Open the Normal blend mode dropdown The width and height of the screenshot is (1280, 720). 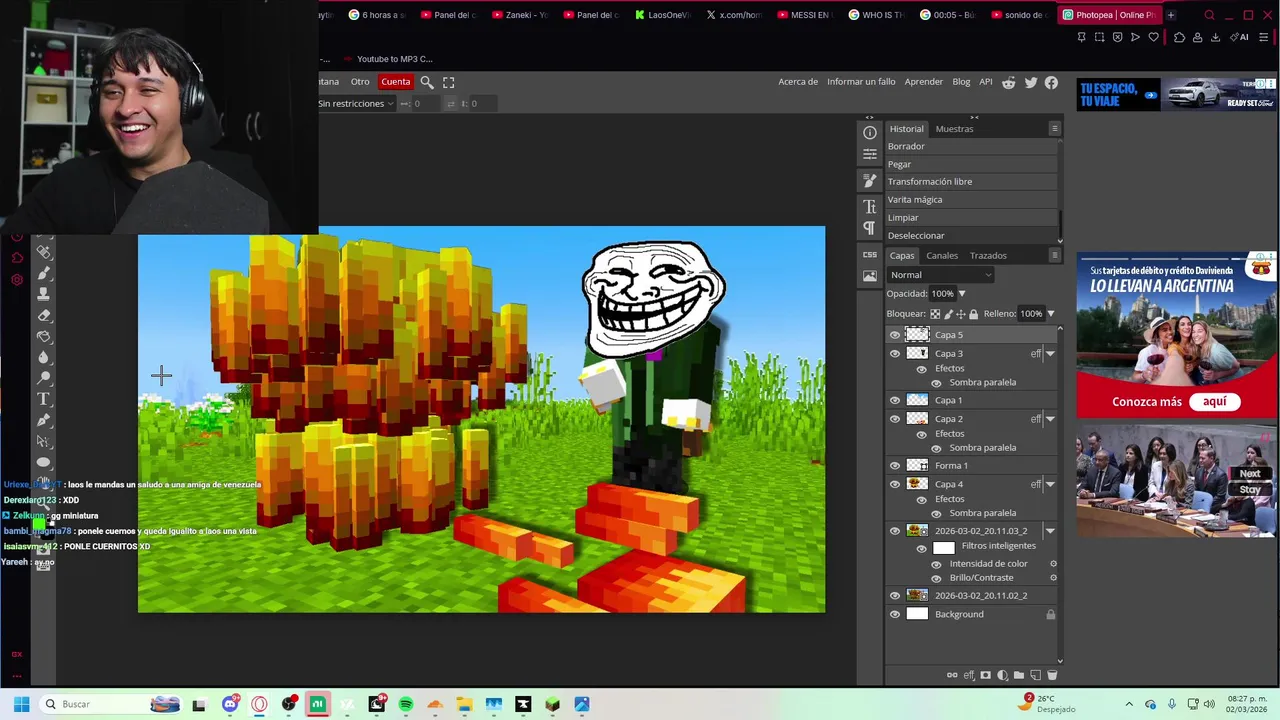[940, 275]
